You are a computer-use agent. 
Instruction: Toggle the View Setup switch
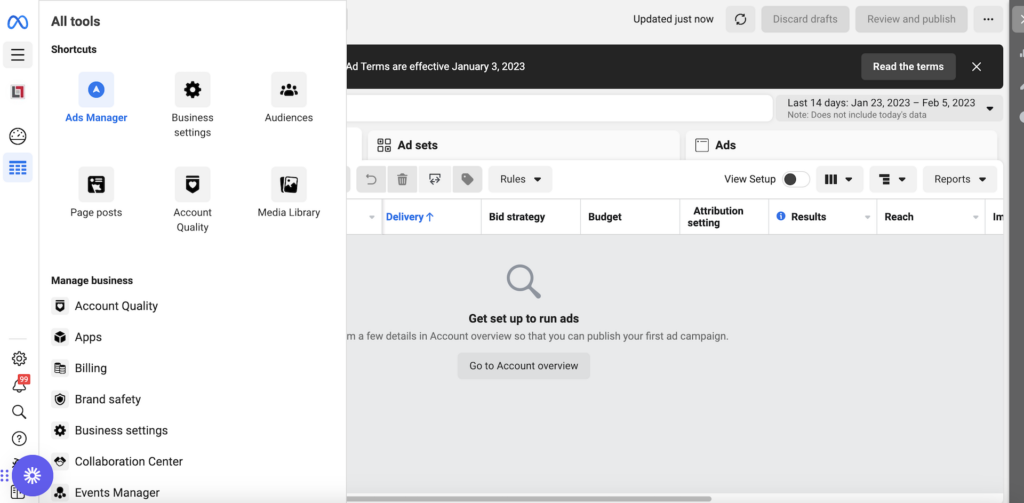pyautogui.click(x=795, y=179)
